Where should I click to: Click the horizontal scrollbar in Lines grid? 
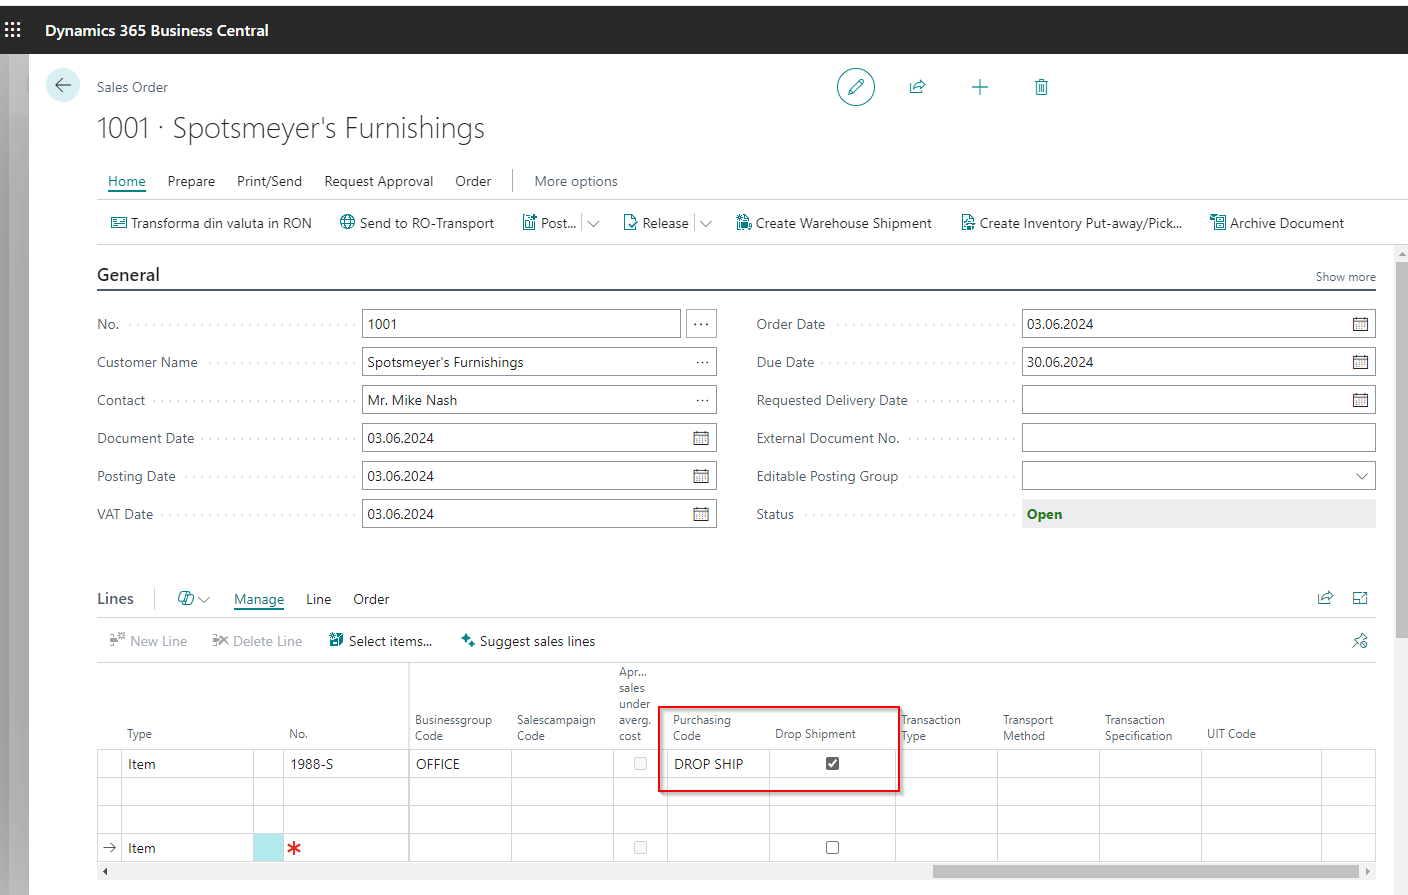point(1145,872)
